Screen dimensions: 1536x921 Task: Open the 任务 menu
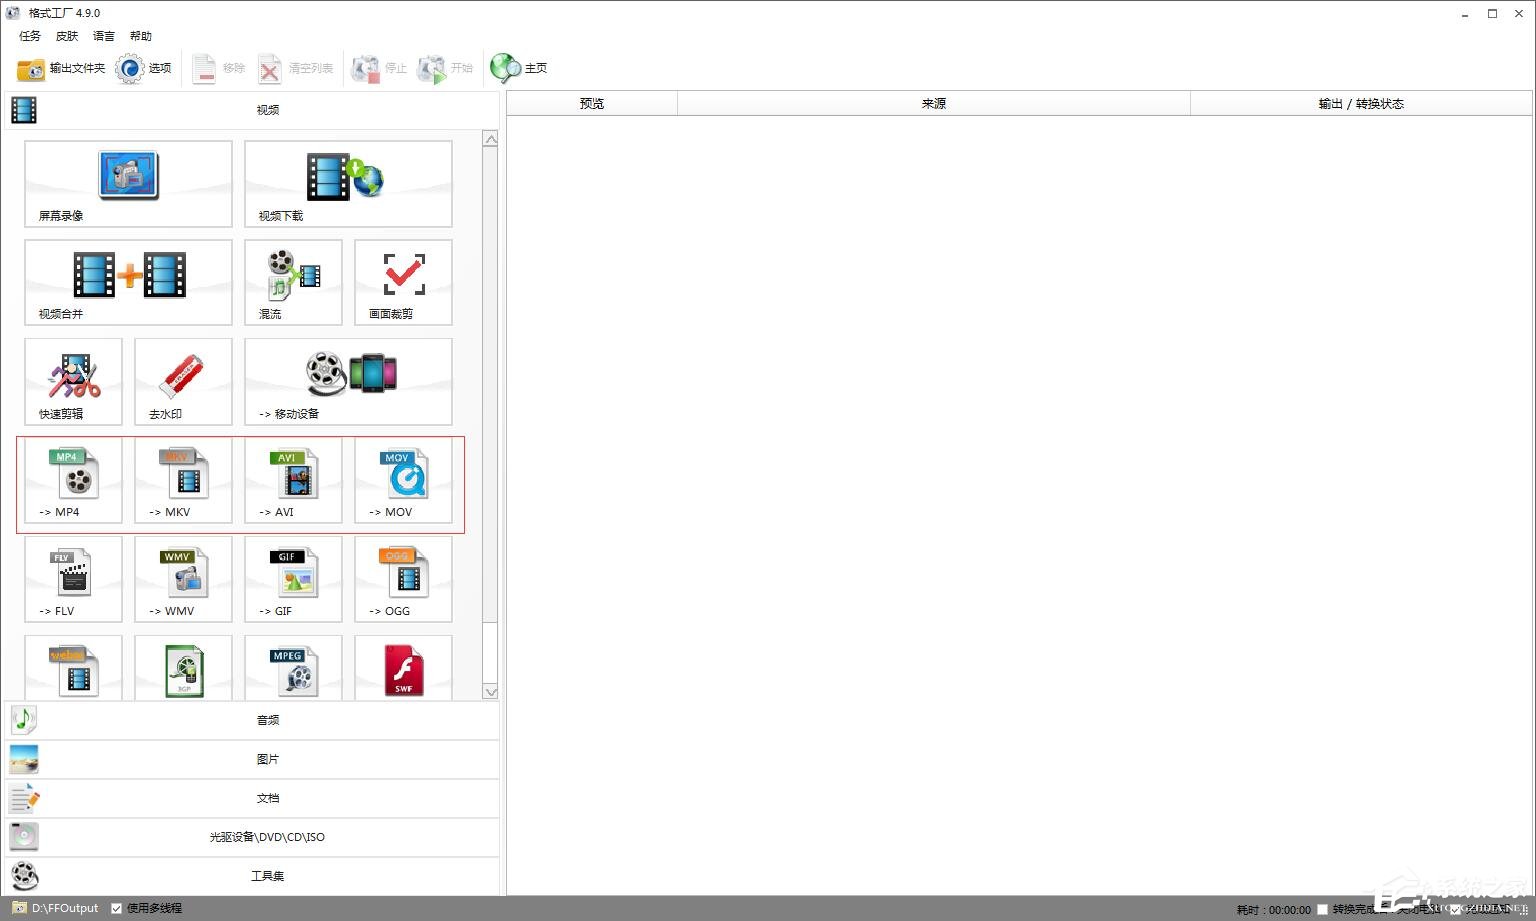(x=30, y=36)
